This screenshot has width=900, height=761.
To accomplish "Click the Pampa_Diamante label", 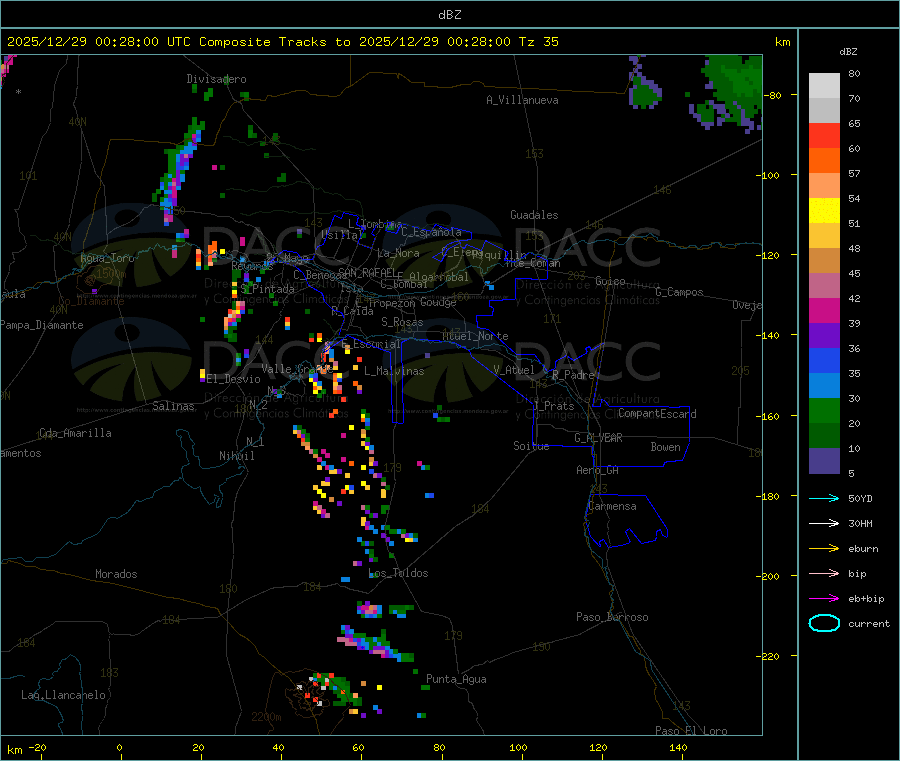I will pyautogui.click(x=41, y=325).
